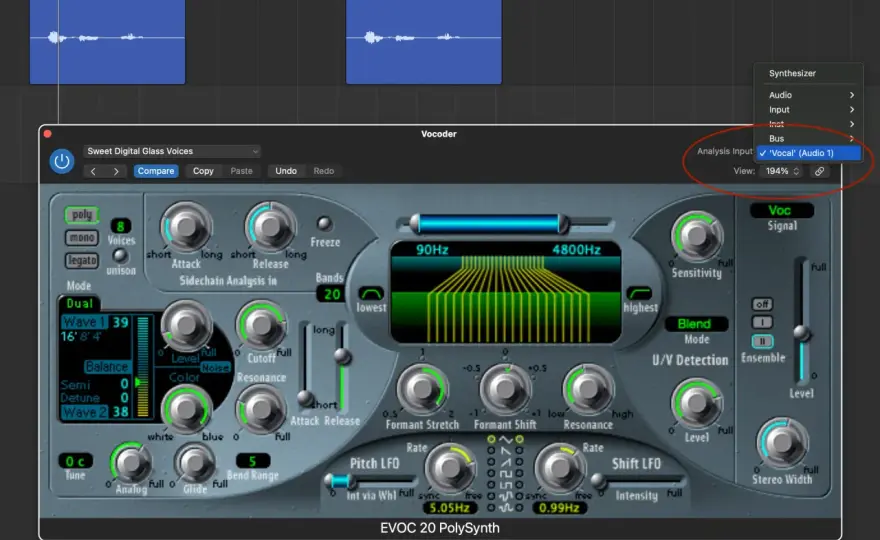
Task: Open the Sweet Digital Glass Voices preset dropdown
Action: click(x=172, y=152)
